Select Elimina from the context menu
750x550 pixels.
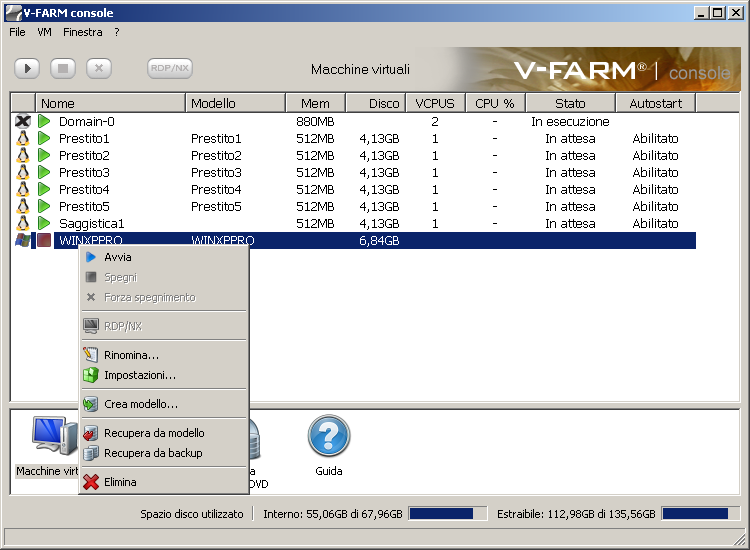coord(164,482)
